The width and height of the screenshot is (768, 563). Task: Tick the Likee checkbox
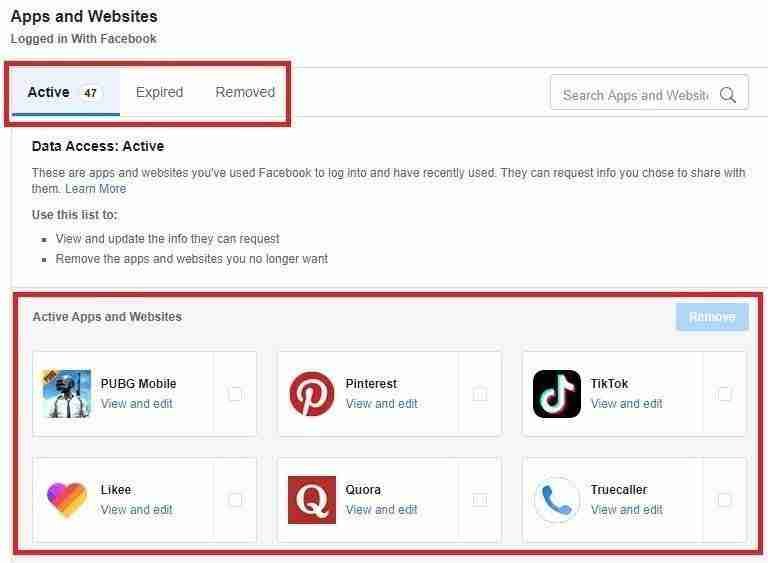(x=235, y=499)
